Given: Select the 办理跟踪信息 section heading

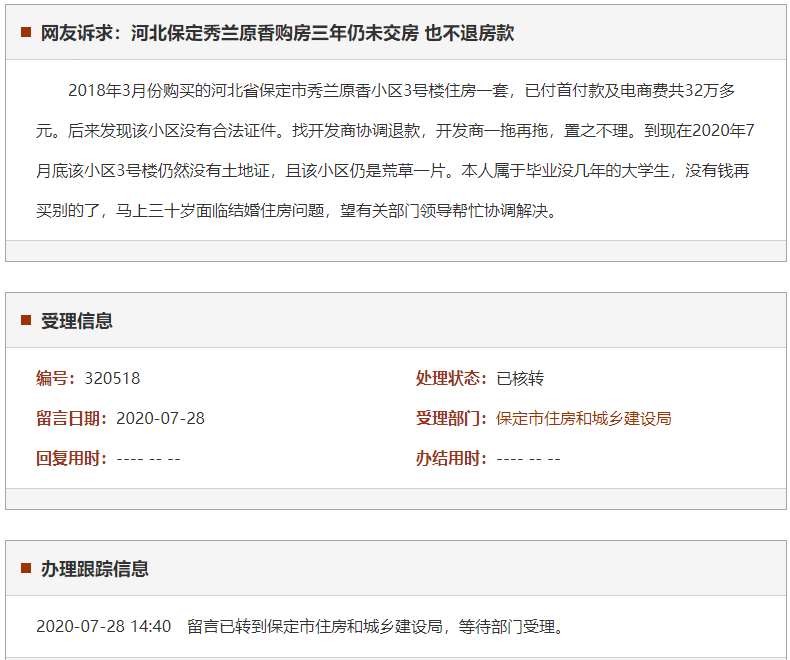Looking at the screenshot, I should tap(94, 569).
